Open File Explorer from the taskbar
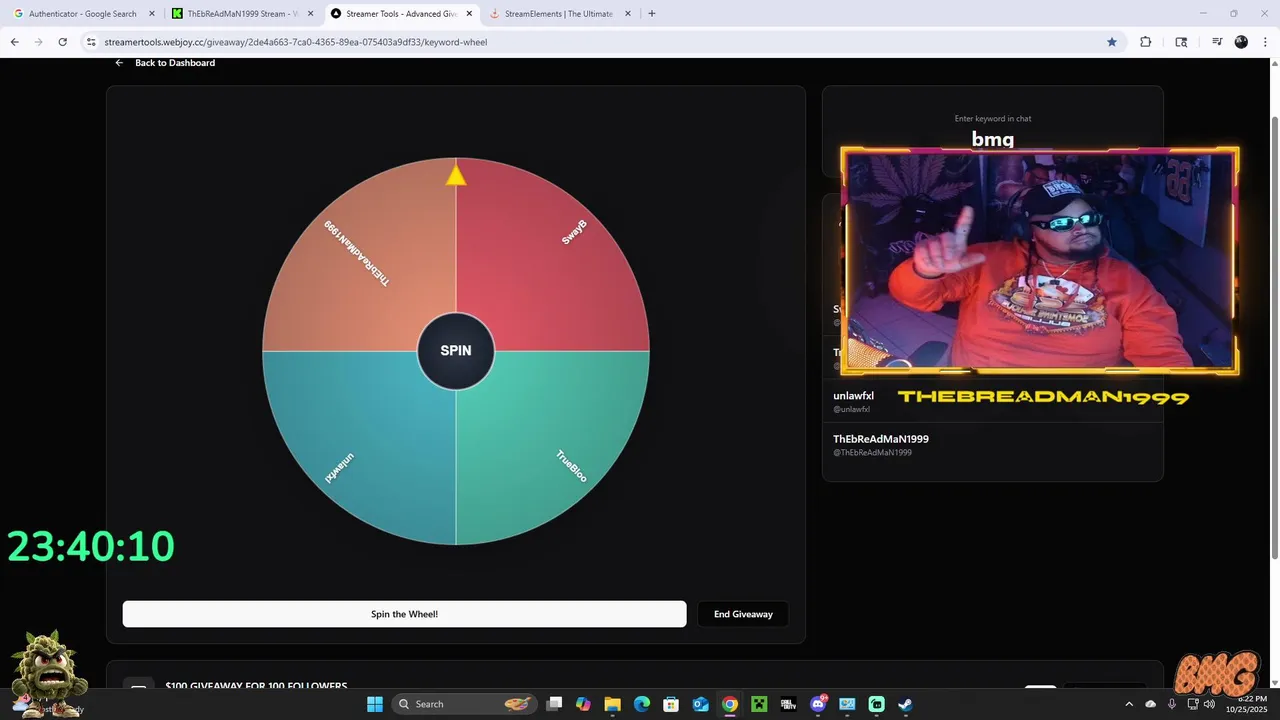1280x720 pixels. [613, 704]
